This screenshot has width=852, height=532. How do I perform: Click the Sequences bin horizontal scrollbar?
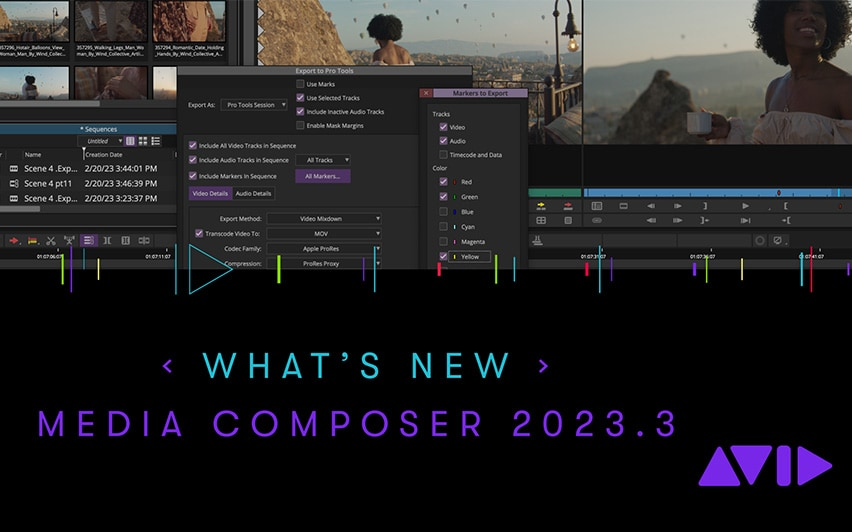pos(20,209)
